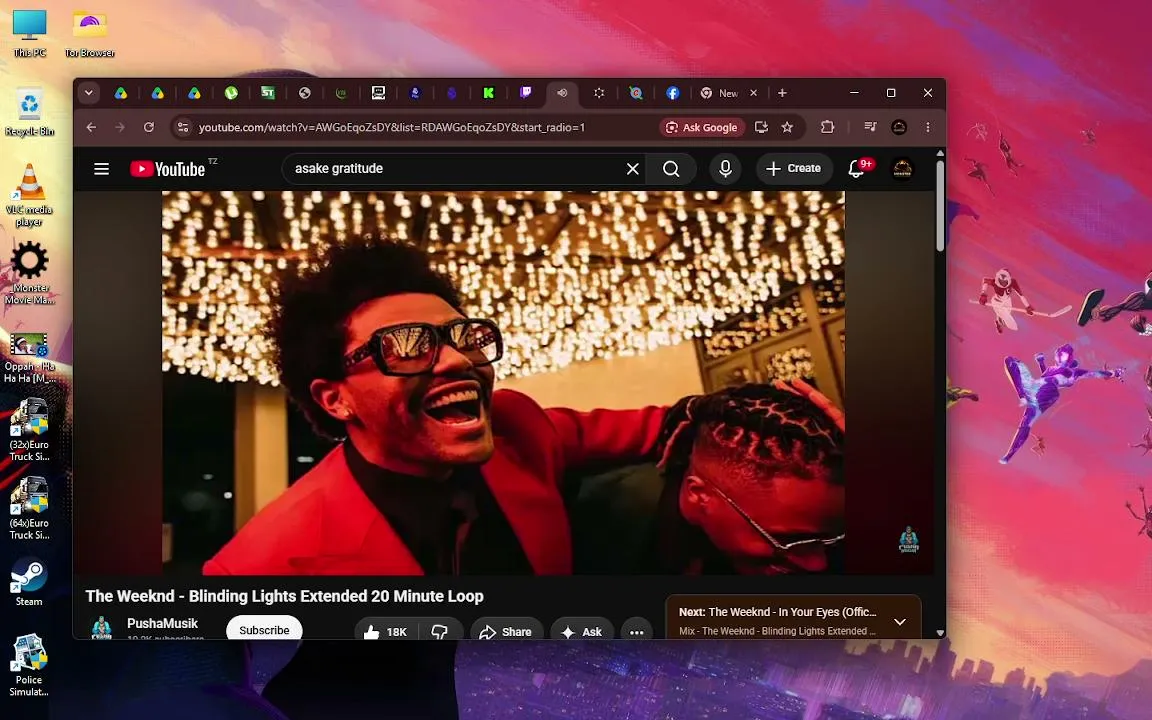1152x720 pixels.
Task: Start voice search with microphone
Action: click(x=725, y=169)
